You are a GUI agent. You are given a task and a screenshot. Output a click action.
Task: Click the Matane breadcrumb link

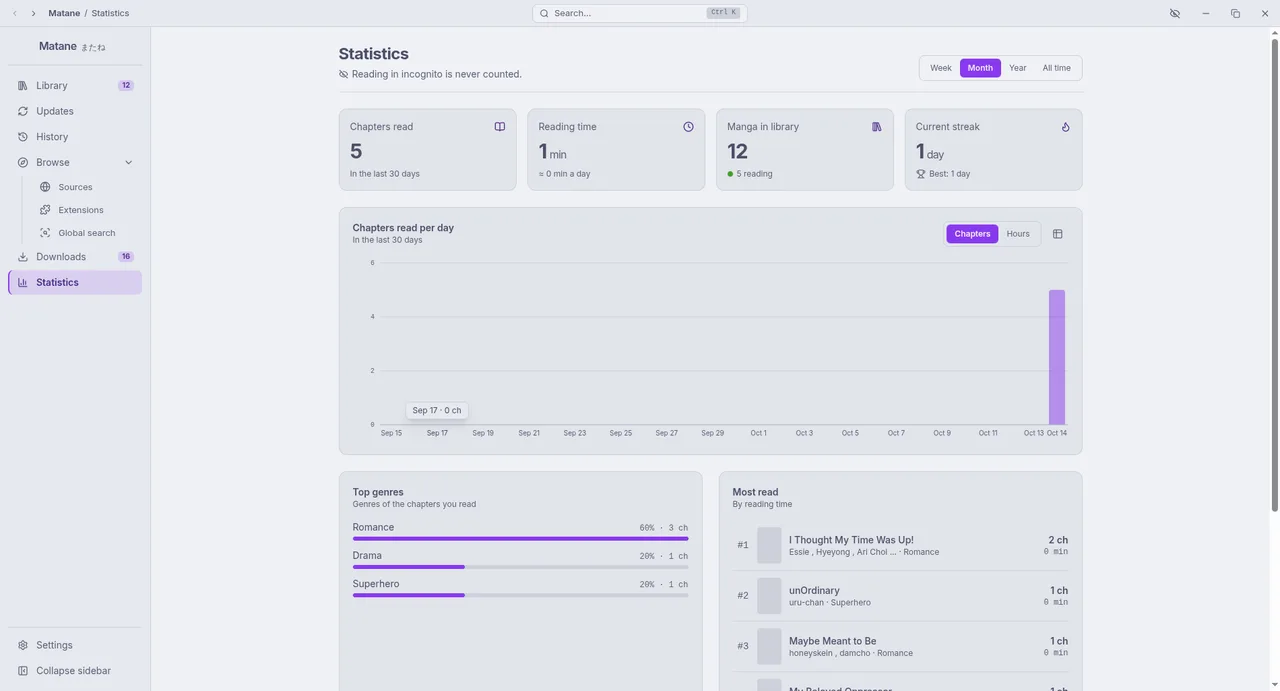click(x=64, y=13)
